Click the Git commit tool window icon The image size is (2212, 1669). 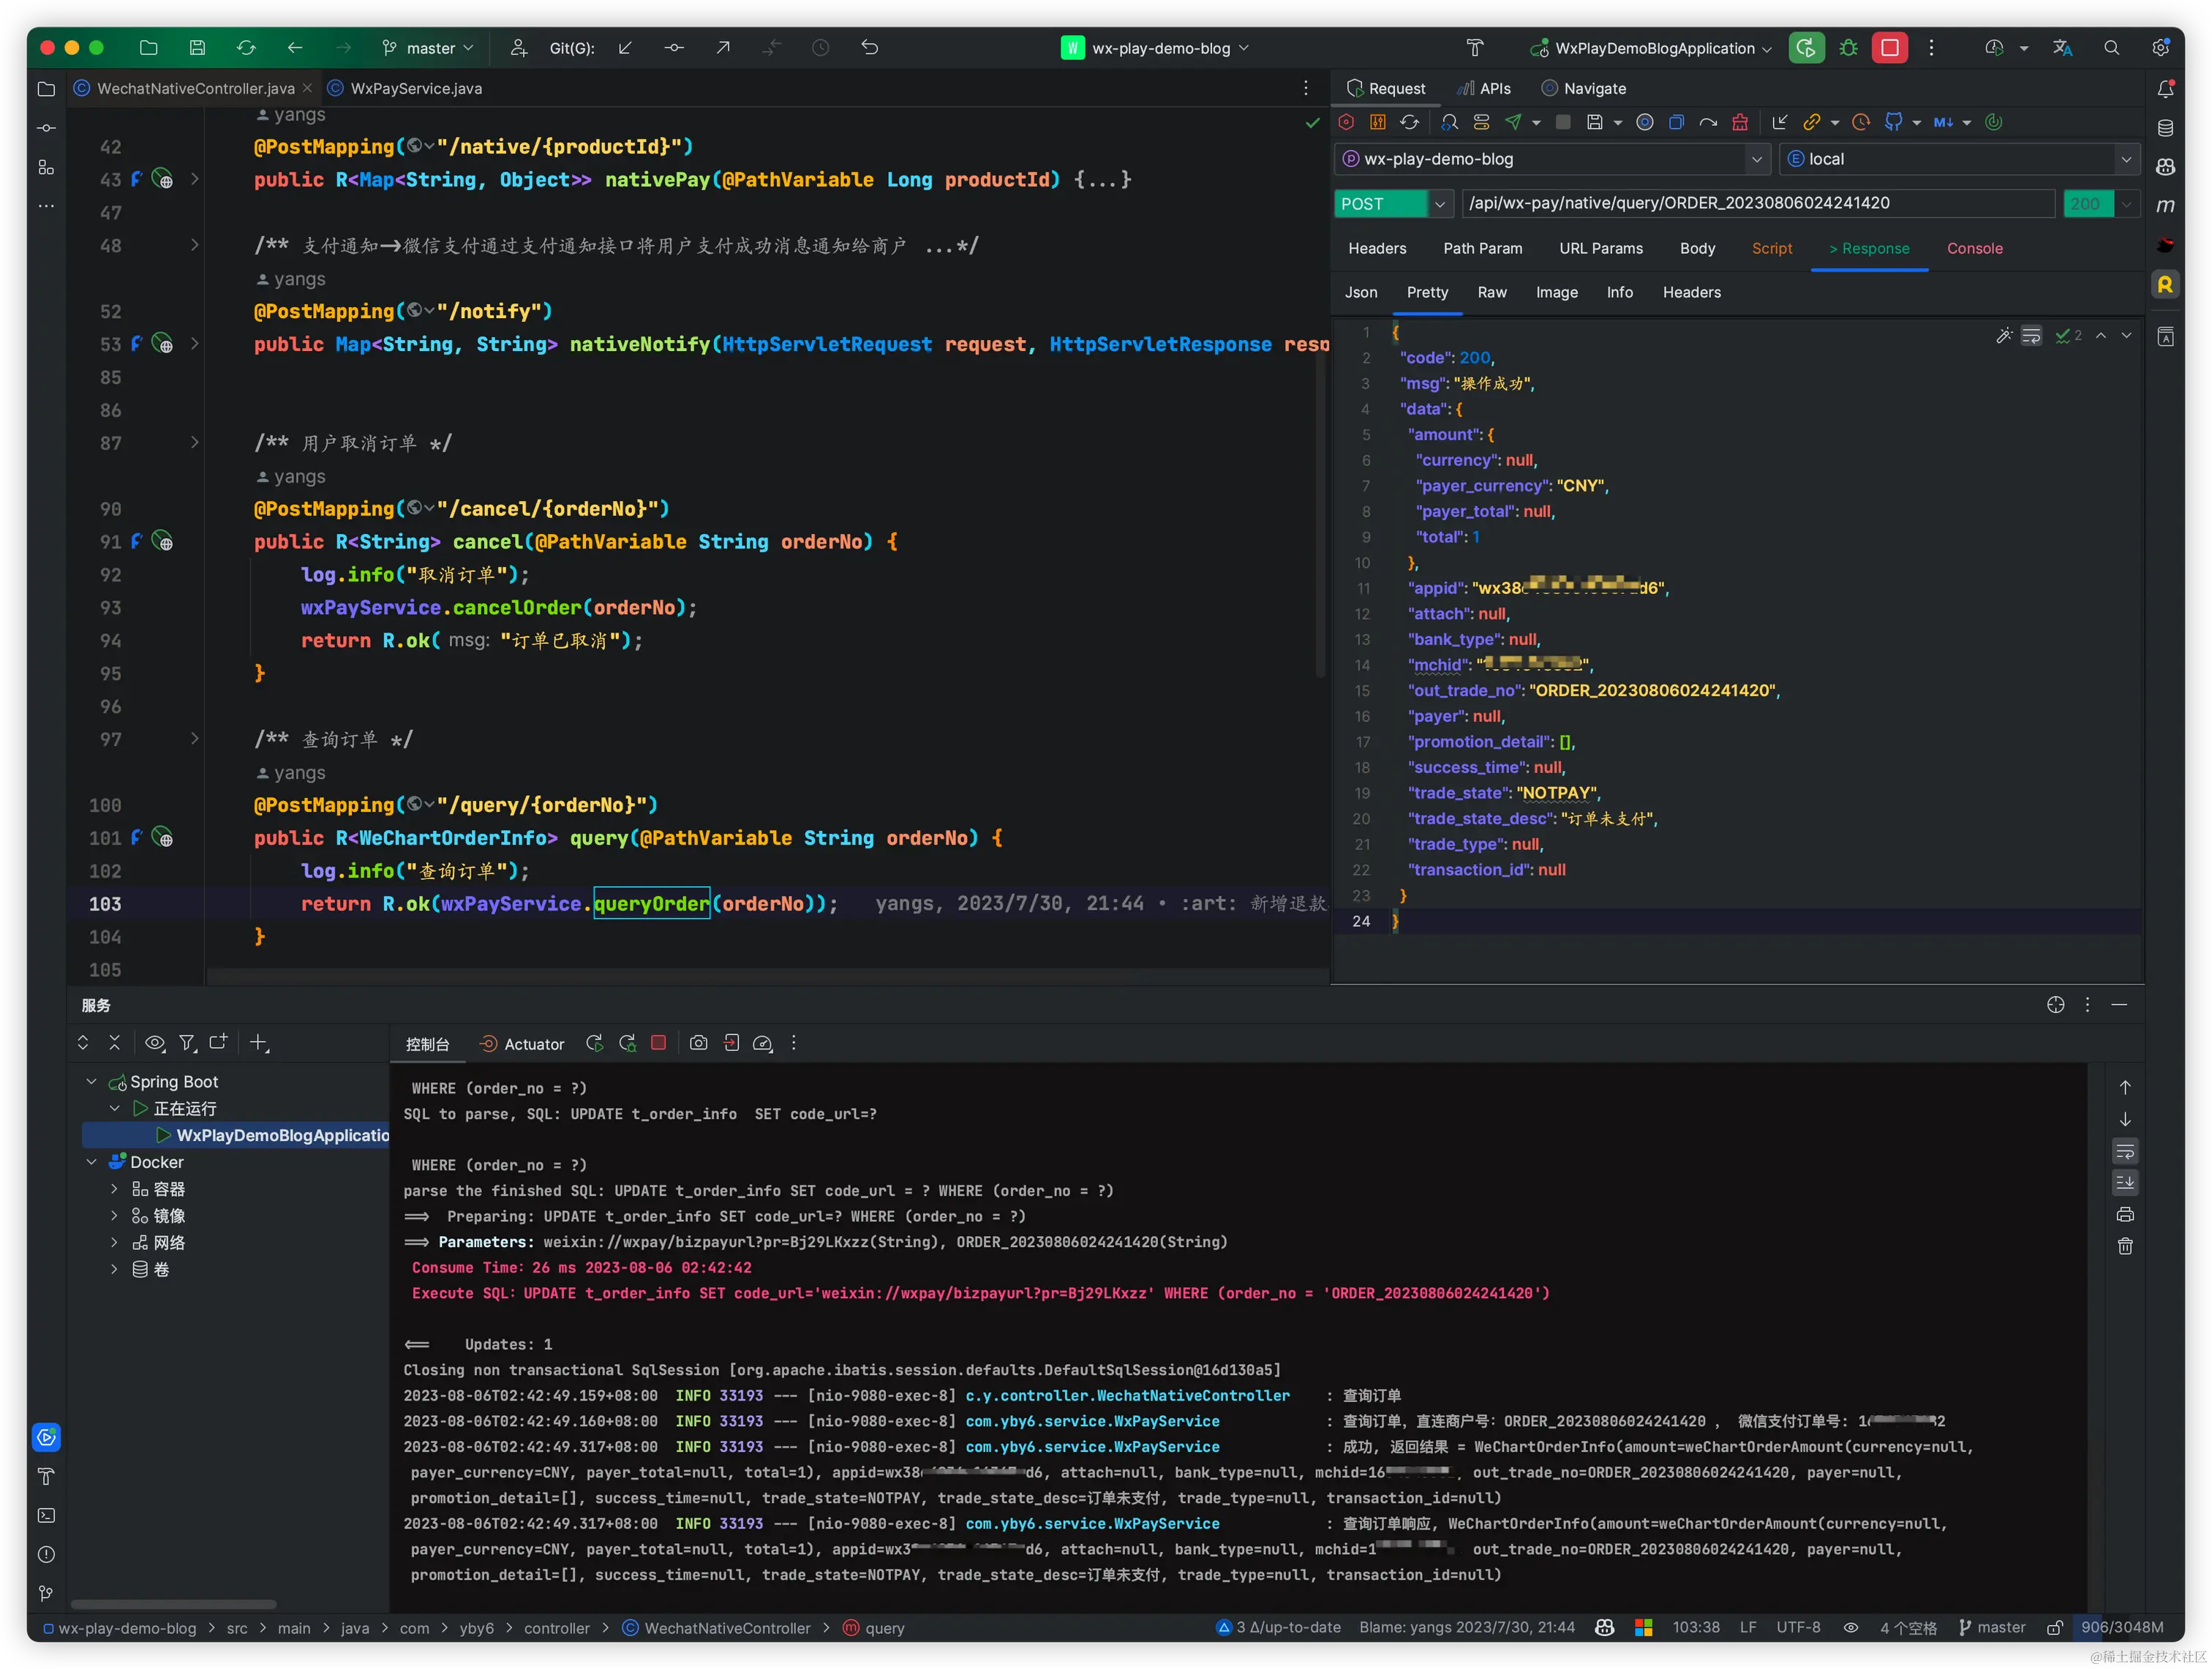(46, 128)
